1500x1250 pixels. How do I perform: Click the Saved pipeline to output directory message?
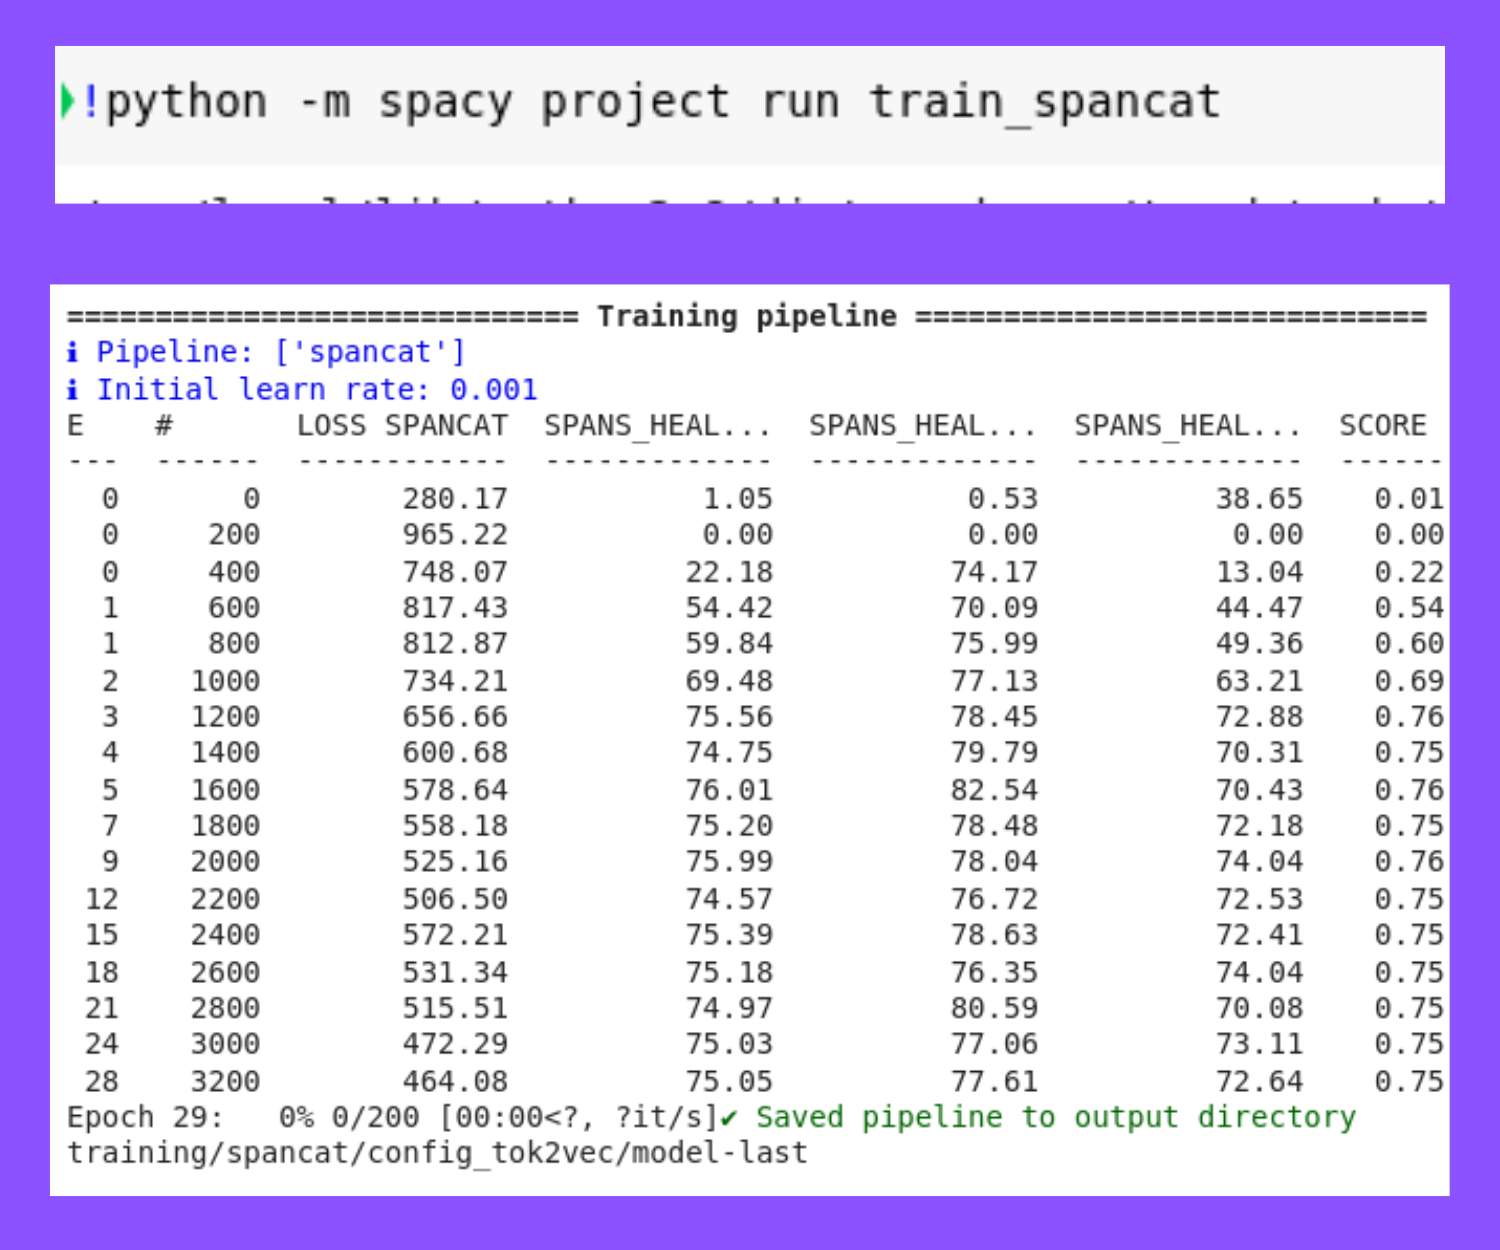pos(1056,1117)
